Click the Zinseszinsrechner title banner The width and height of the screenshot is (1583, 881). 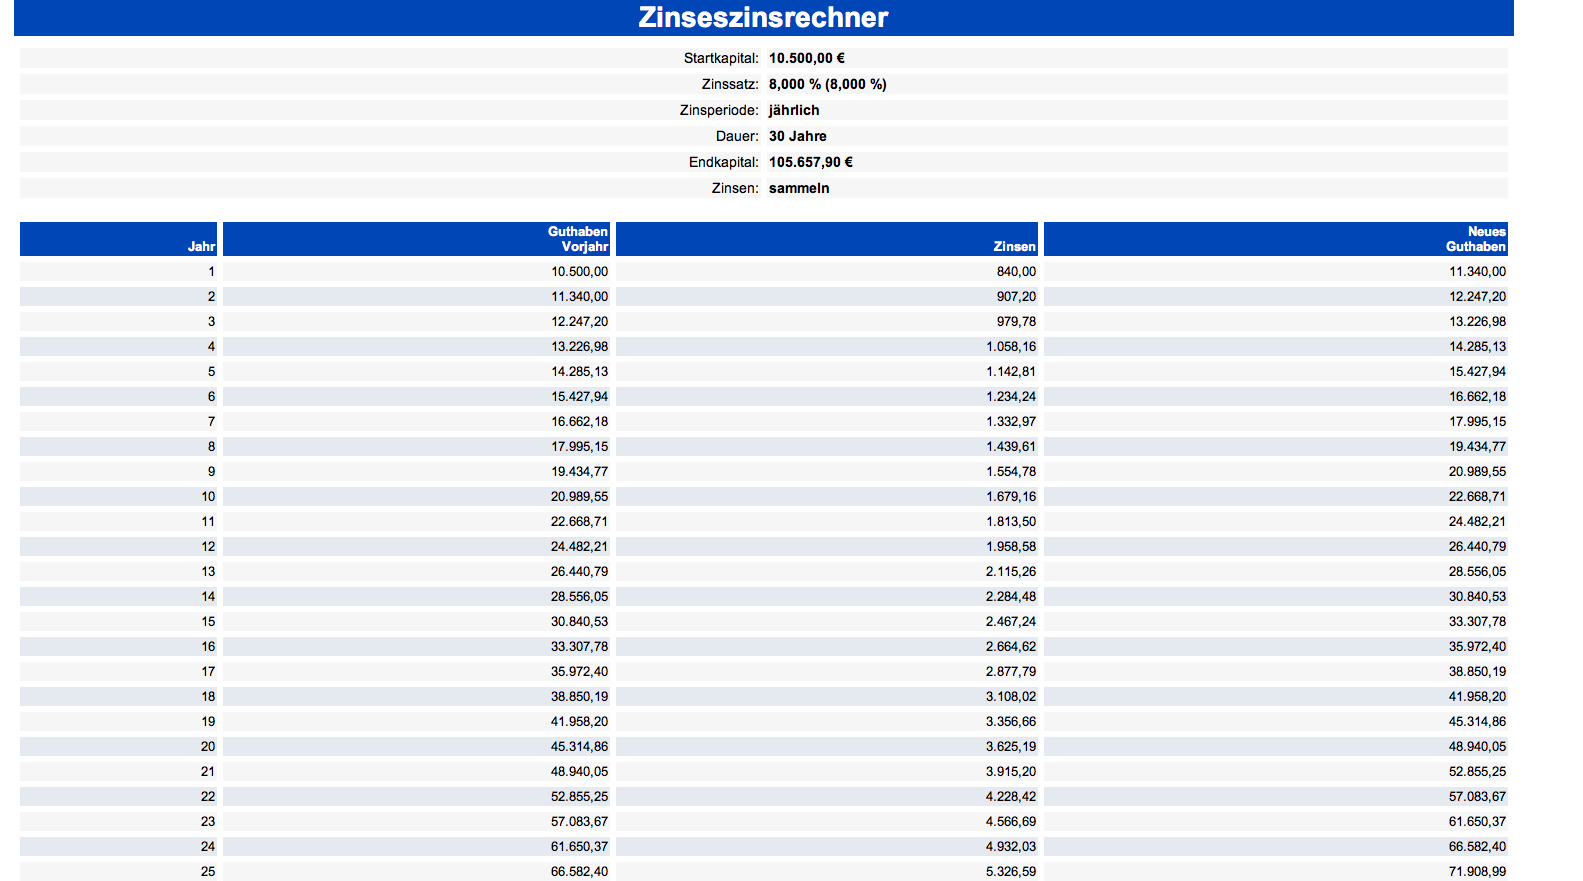pyautogui.click(x=763, y=18)
